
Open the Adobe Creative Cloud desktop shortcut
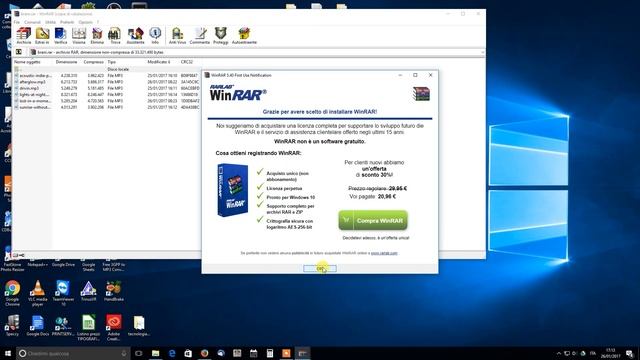point(113,327)
